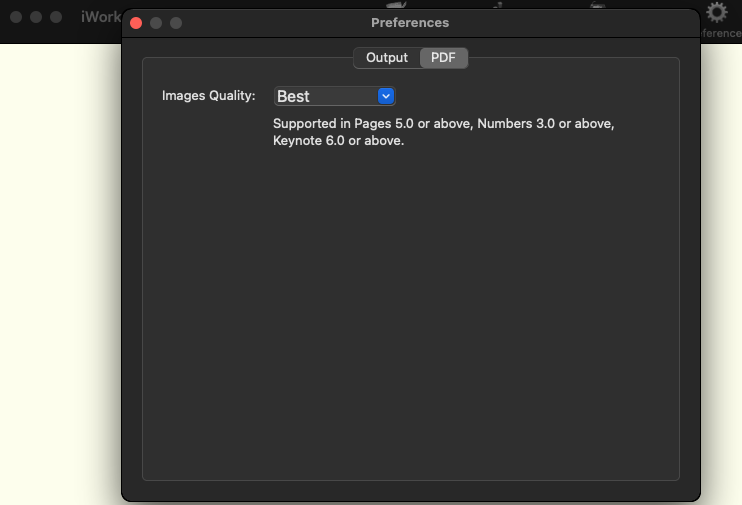Click the dimmed minimize button in Preferences
The height and width of the screenshot is (505, 742).
tap(156, 23)
